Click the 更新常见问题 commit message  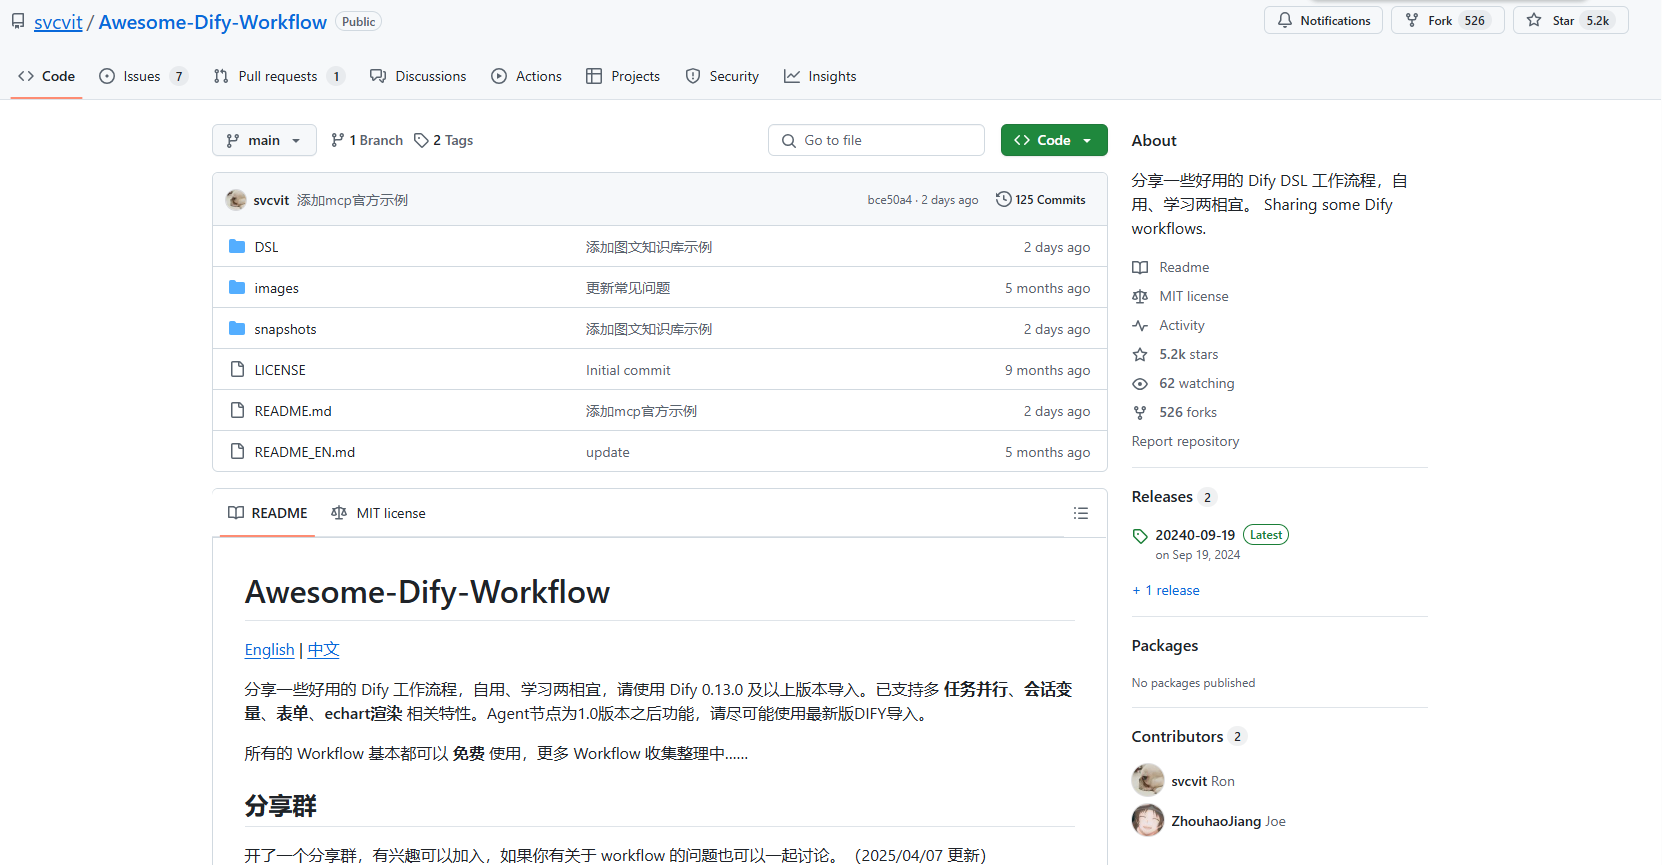pos(628,288)
